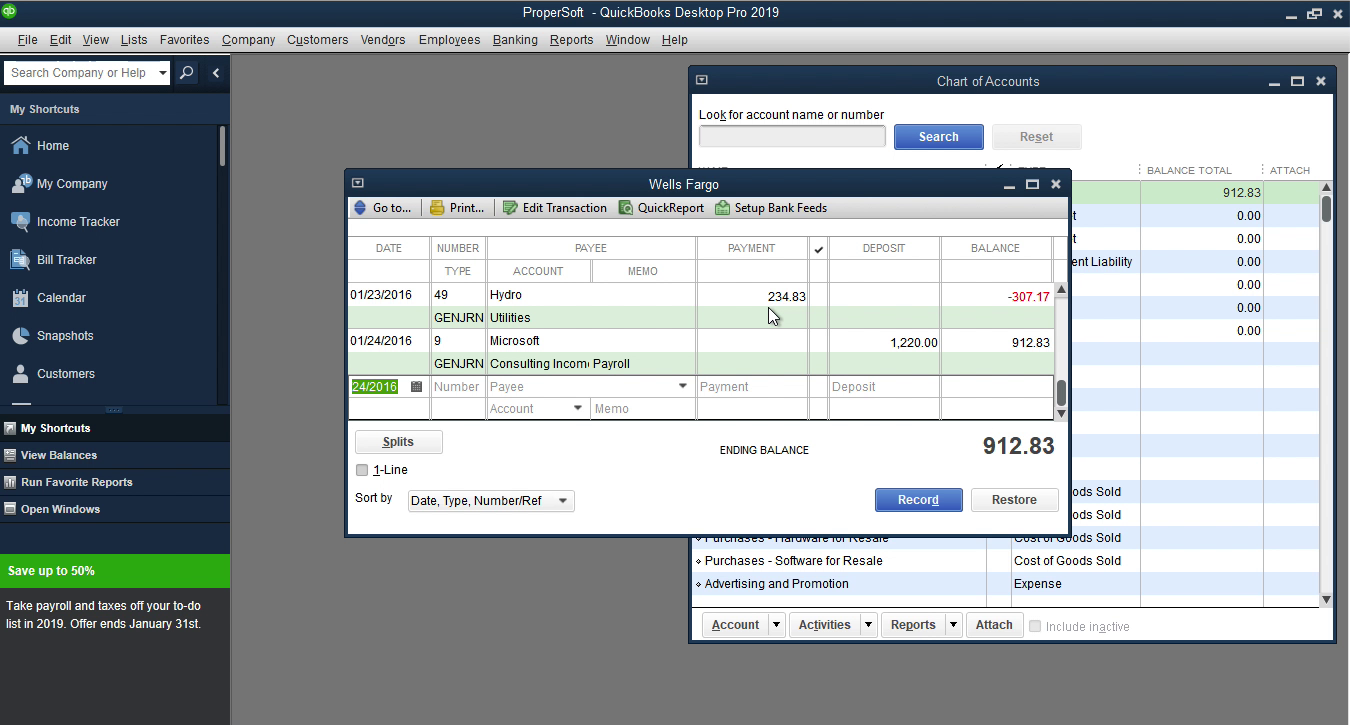1350x725 pixels.
Task: Click the Memo field in new entry
Action: tap(642, 409)
